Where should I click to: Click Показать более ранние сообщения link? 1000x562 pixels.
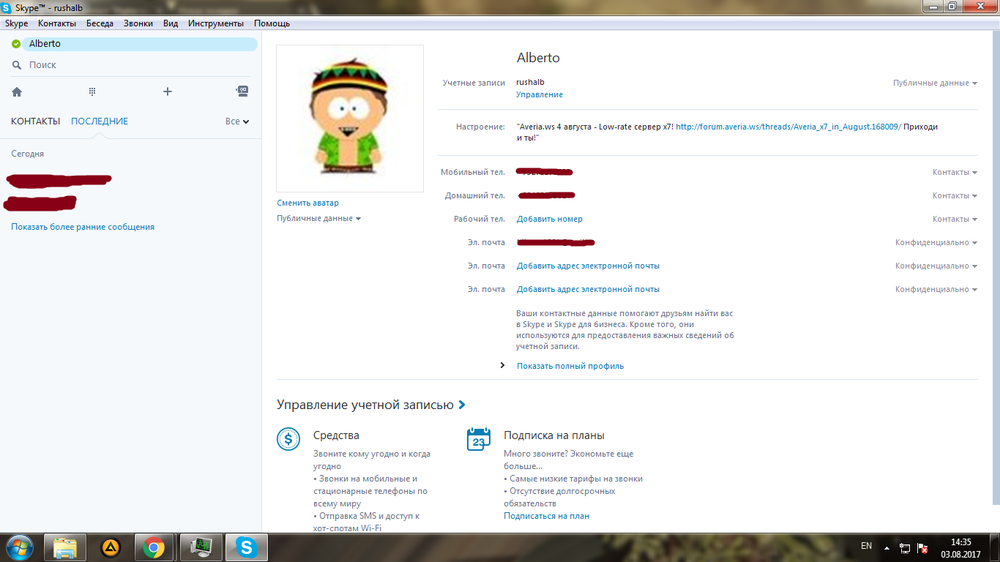point(82,227)
